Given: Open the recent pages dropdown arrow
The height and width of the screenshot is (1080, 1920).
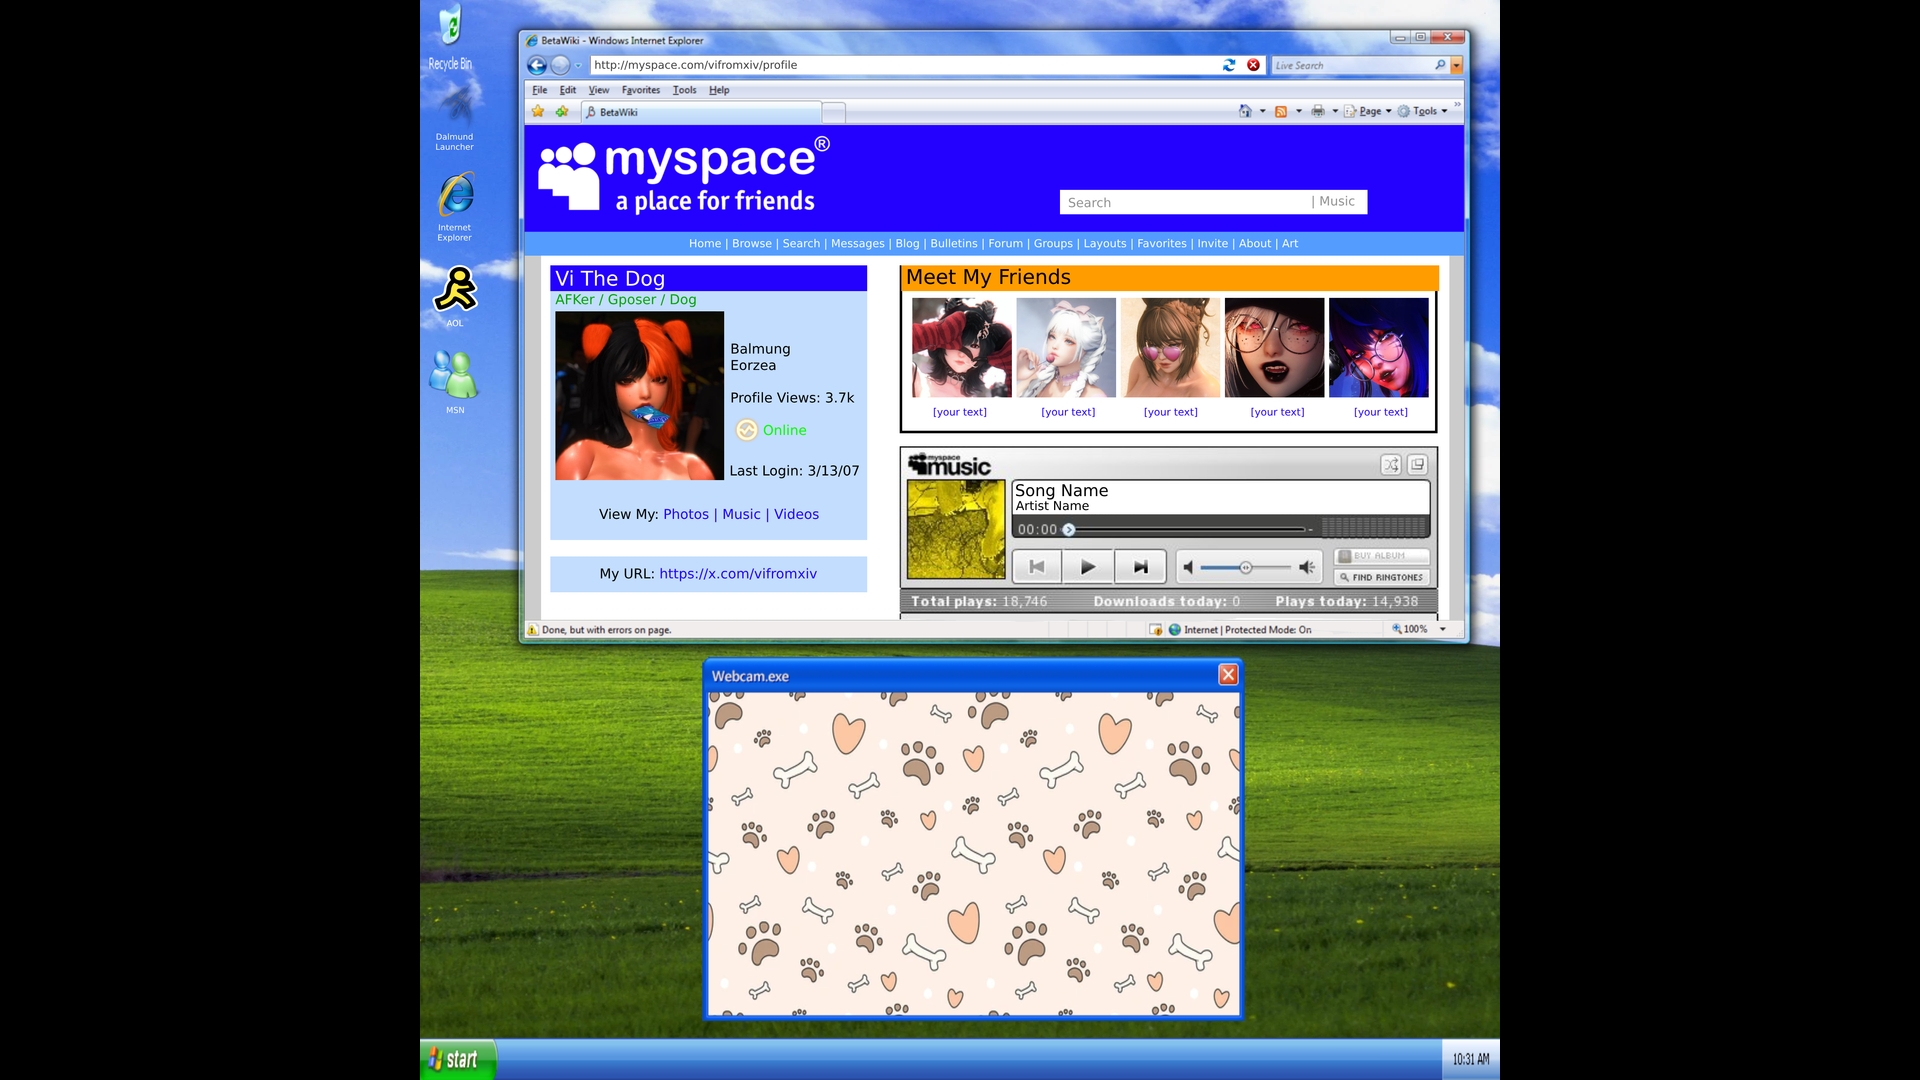Looking at the screenshot, I should click(578, 66).
